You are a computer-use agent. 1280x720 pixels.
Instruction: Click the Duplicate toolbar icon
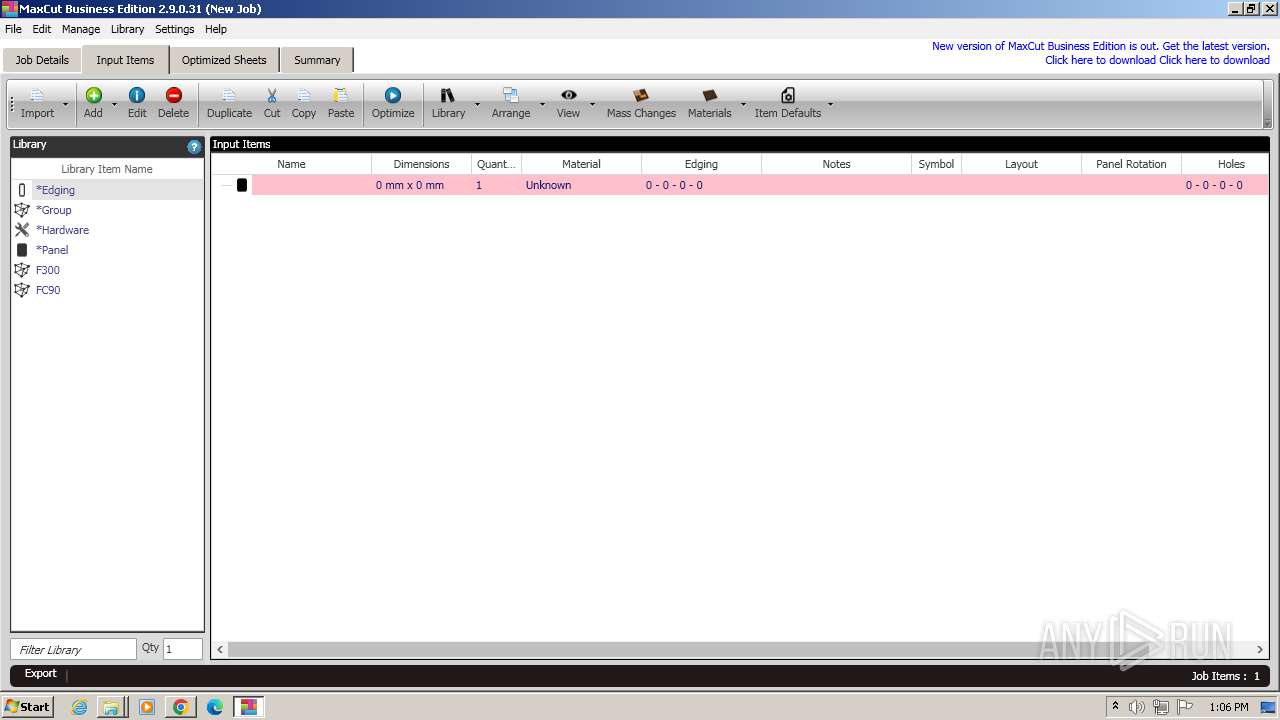[229, 95]
